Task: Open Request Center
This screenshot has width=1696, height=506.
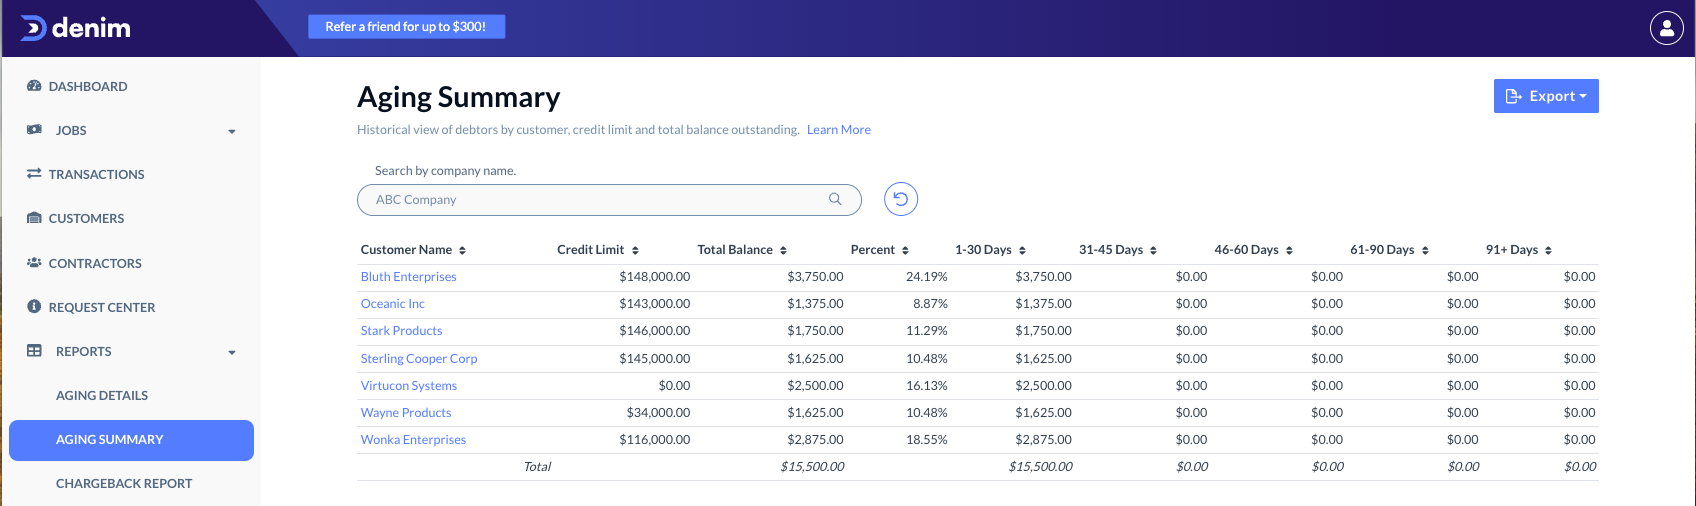Action: click(x=102, y=307)
